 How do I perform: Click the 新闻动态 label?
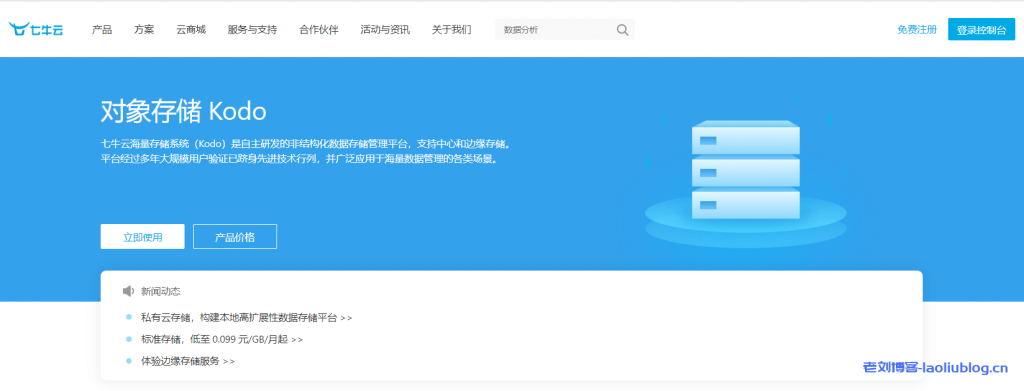[160, 291]
